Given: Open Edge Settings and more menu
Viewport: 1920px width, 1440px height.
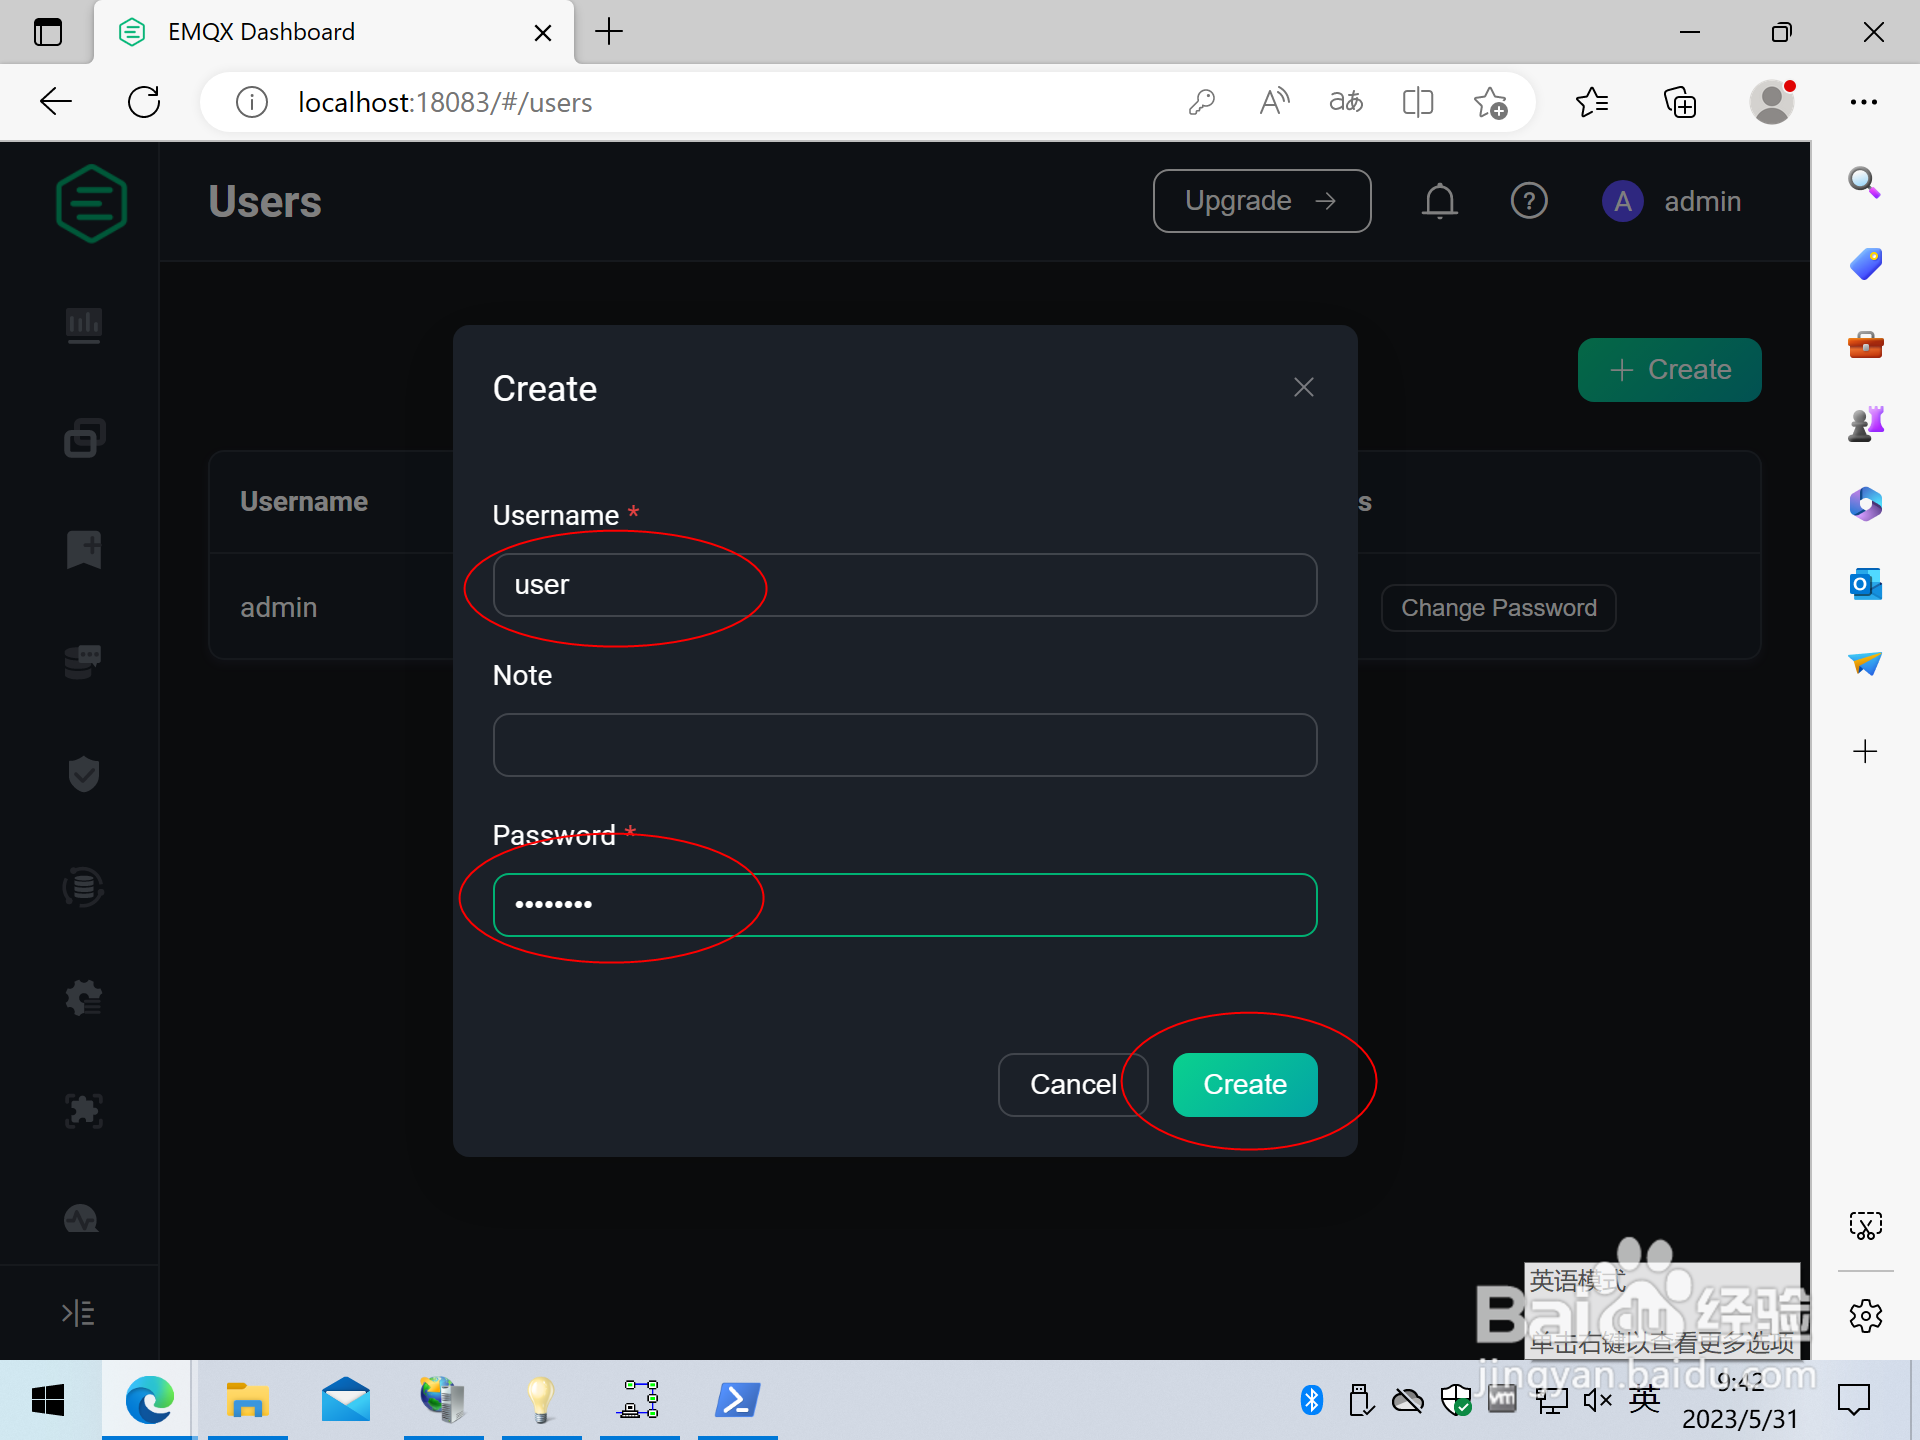Looking at the screenshot, I should (1863, 101).
